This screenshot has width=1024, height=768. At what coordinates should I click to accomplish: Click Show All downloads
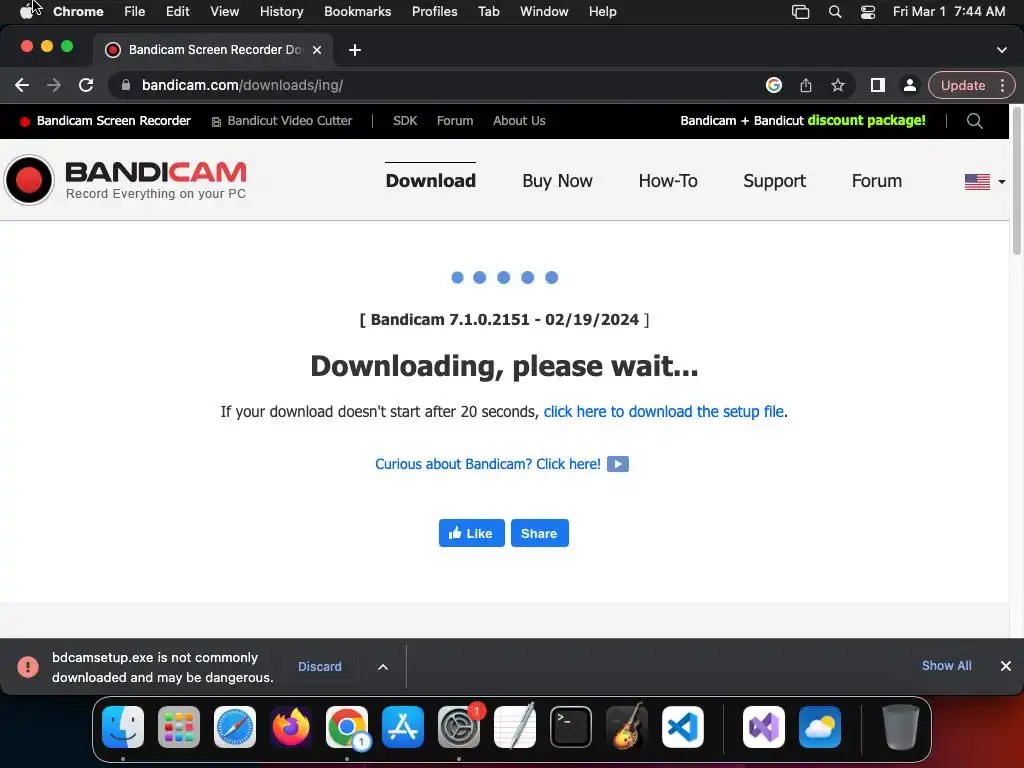tap(946, 665)
